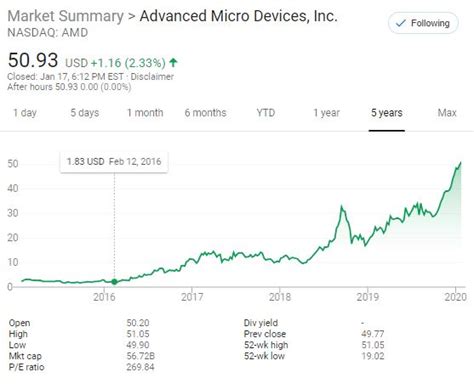Open the Disclaimer link

152,77
